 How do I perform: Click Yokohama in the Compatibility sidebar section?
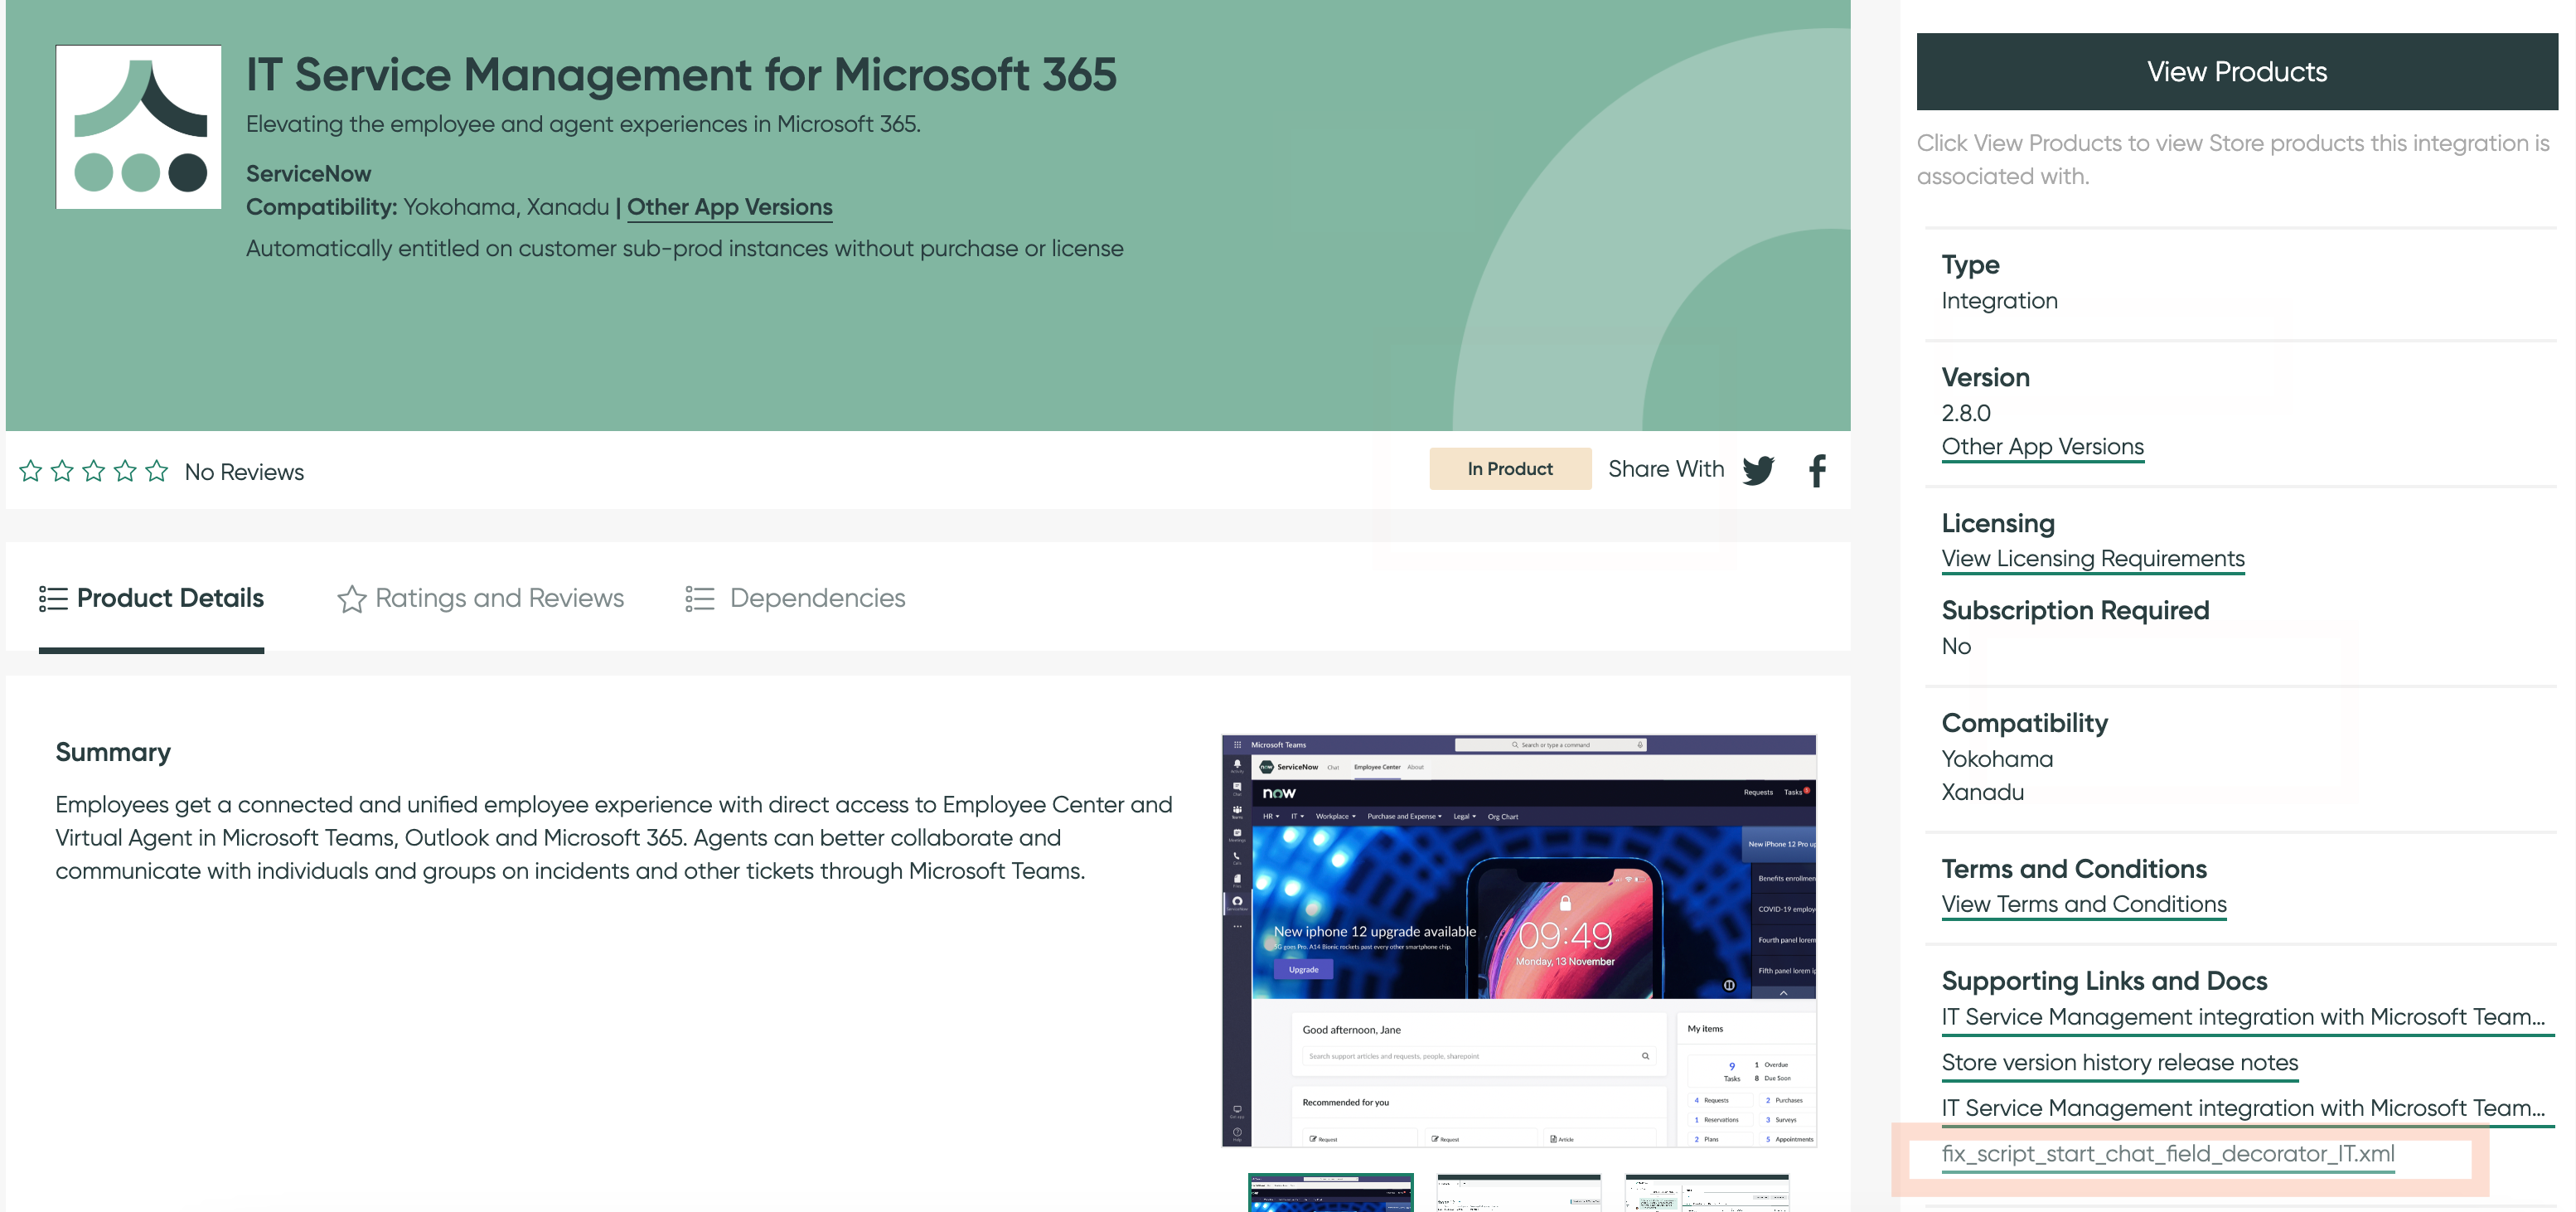pos(1997,759)
